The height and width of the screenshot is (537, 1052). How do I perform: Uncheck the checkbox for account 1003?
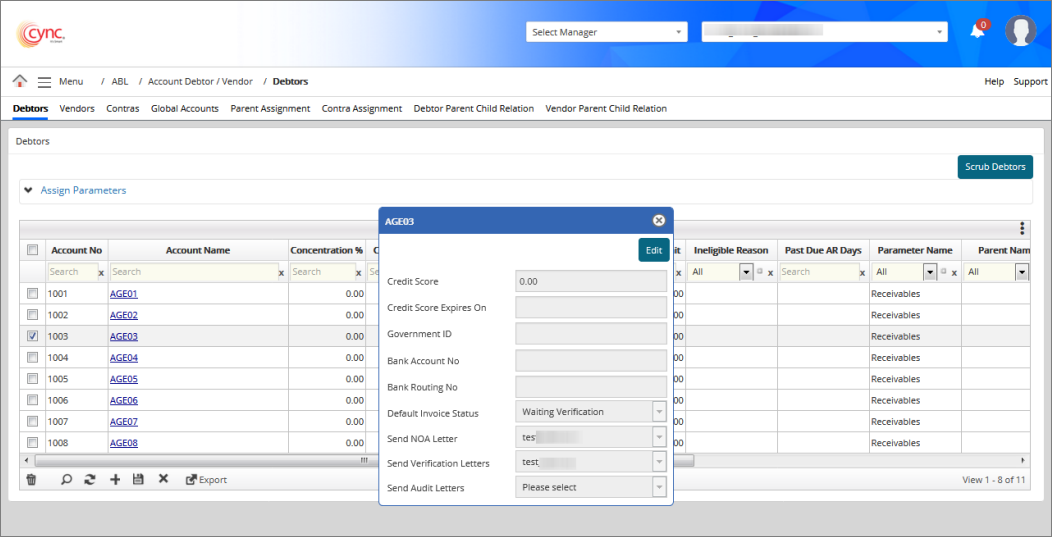(x=32, y=336)
